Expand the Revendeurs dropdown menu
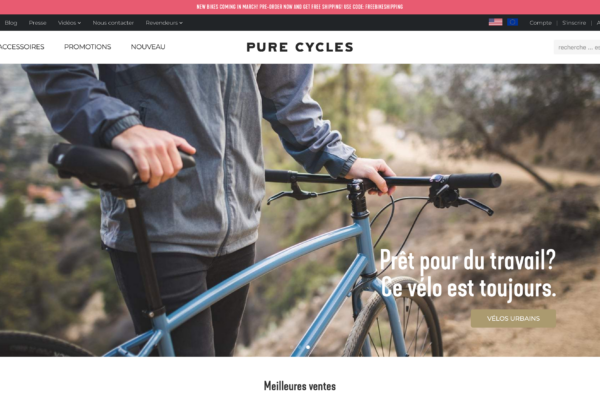 click(x=164, y=23)
